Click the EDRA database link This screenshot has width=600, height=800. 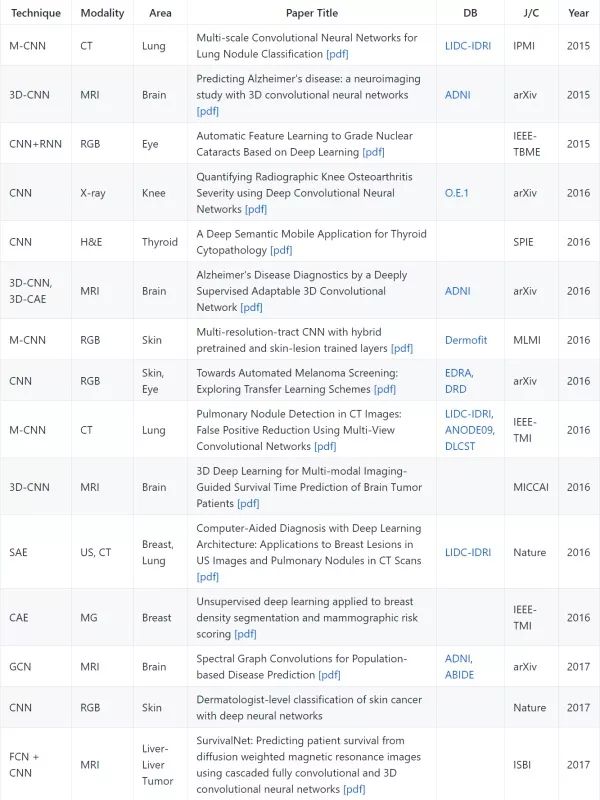pos(458,373)
